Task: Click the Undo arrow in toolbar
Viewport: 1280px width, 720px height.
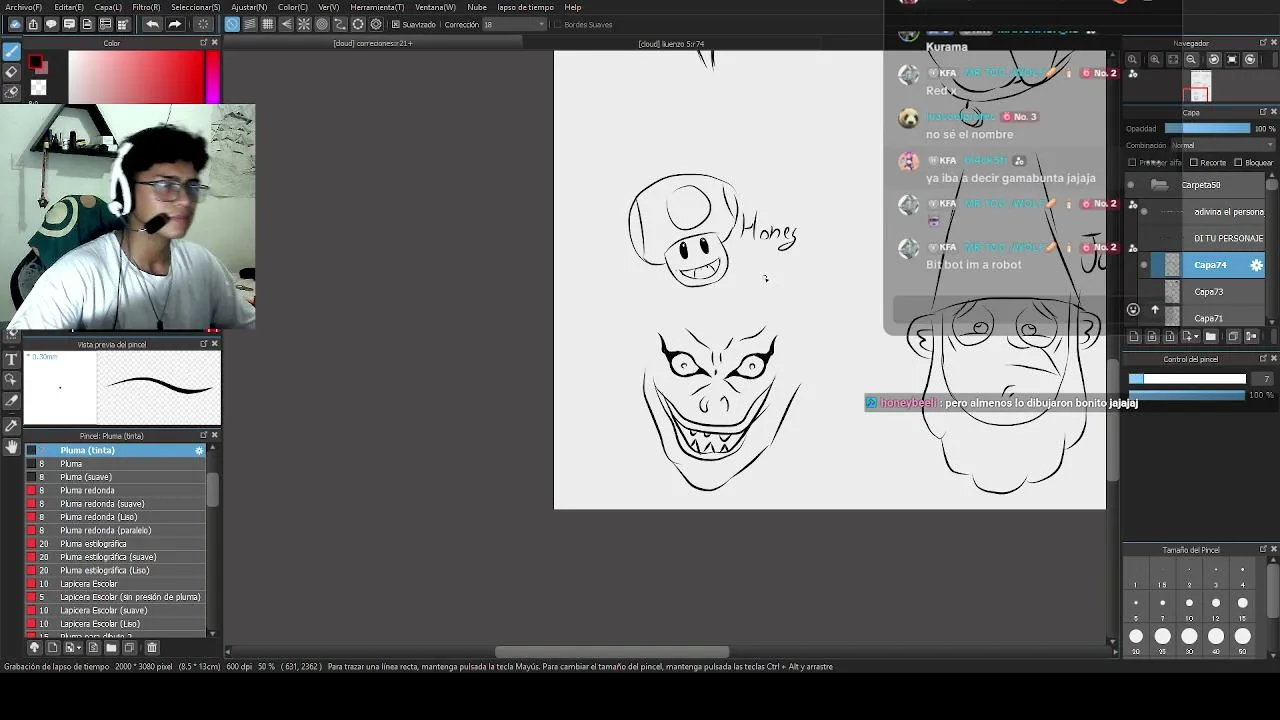Action: 152,24
